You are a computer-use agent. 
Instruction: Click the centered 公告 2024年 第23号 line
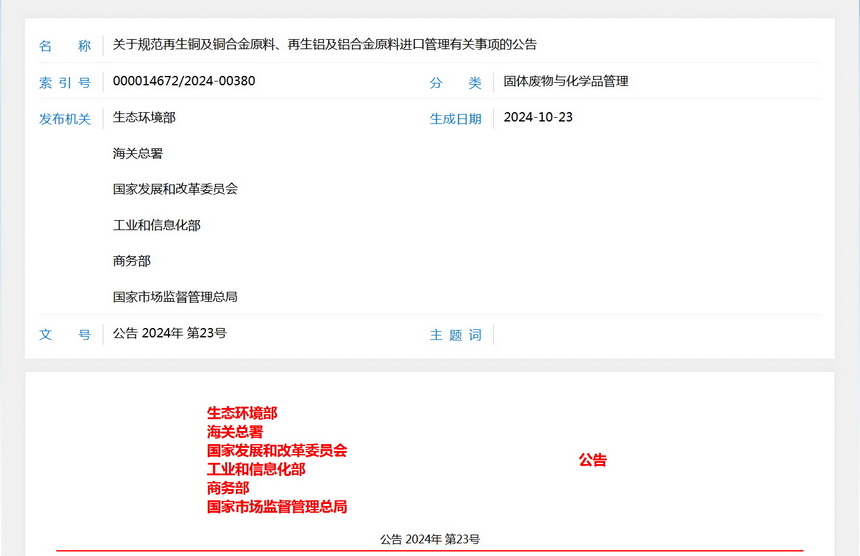[430, 539]
